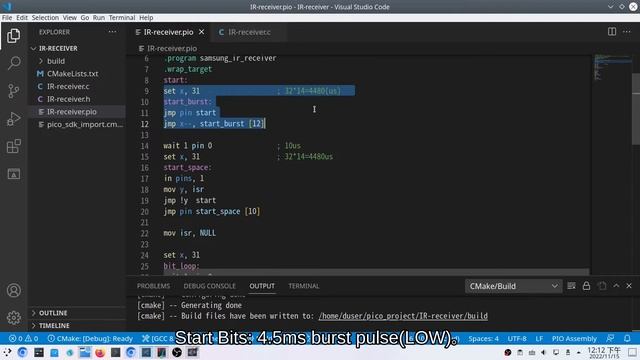Click CMake: [Debug]: Ready status item
640x360 pixels.
(90, 338)
